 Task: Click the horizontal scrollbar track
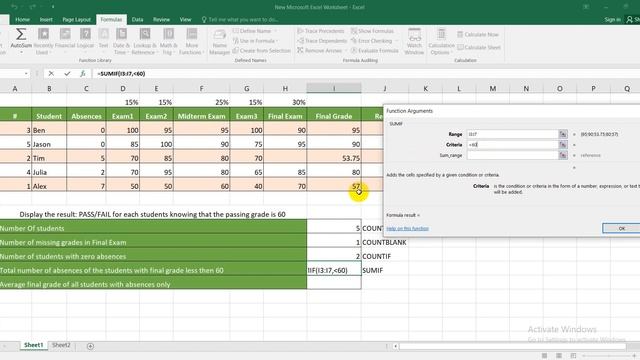click(512, 347)
